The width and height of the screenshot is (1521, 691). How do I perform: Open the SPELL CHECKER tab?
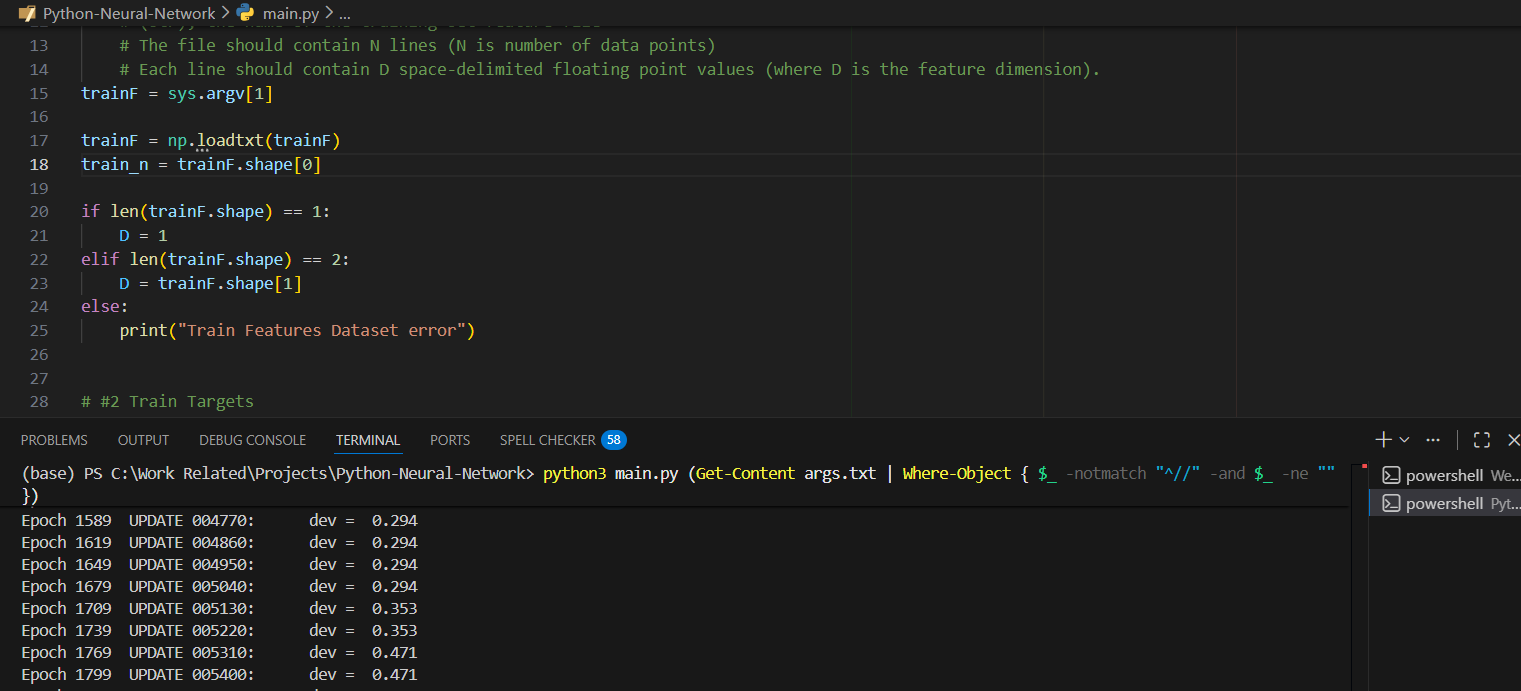pyautogui.click(x=547, y=440)
